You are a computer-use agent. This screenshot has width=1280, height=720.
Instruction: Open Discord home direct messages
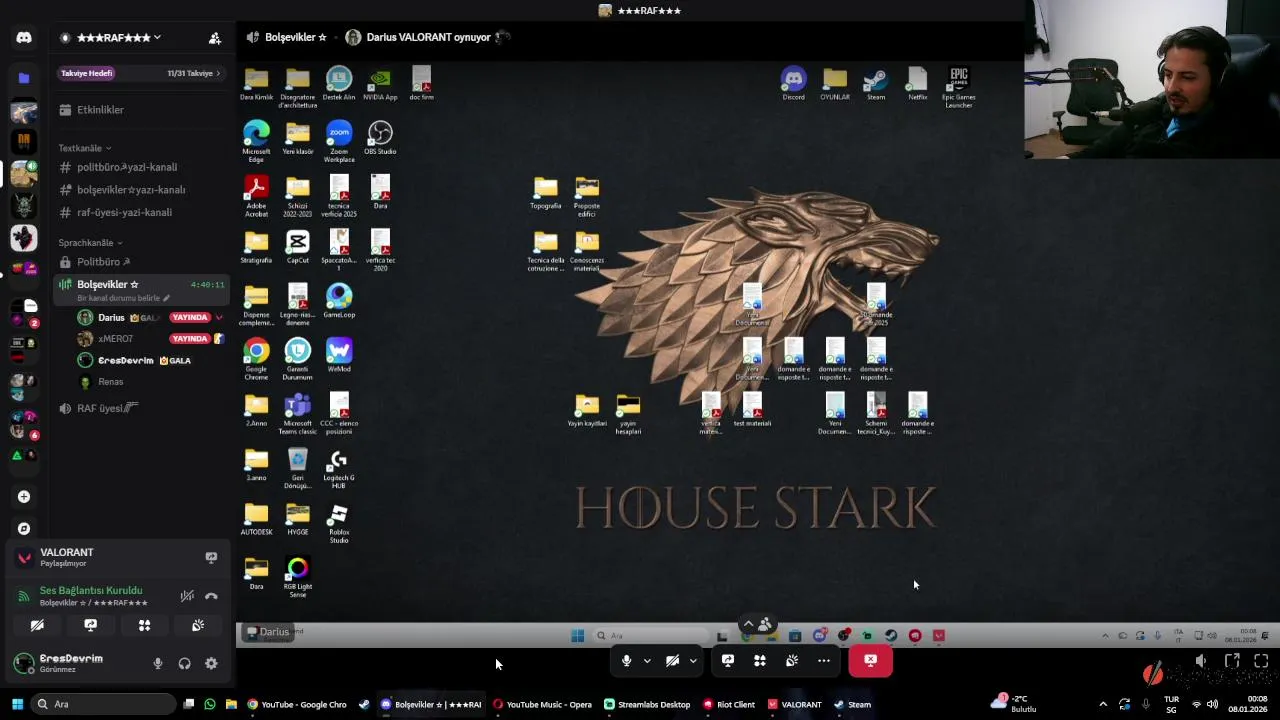tap(24, 38)
